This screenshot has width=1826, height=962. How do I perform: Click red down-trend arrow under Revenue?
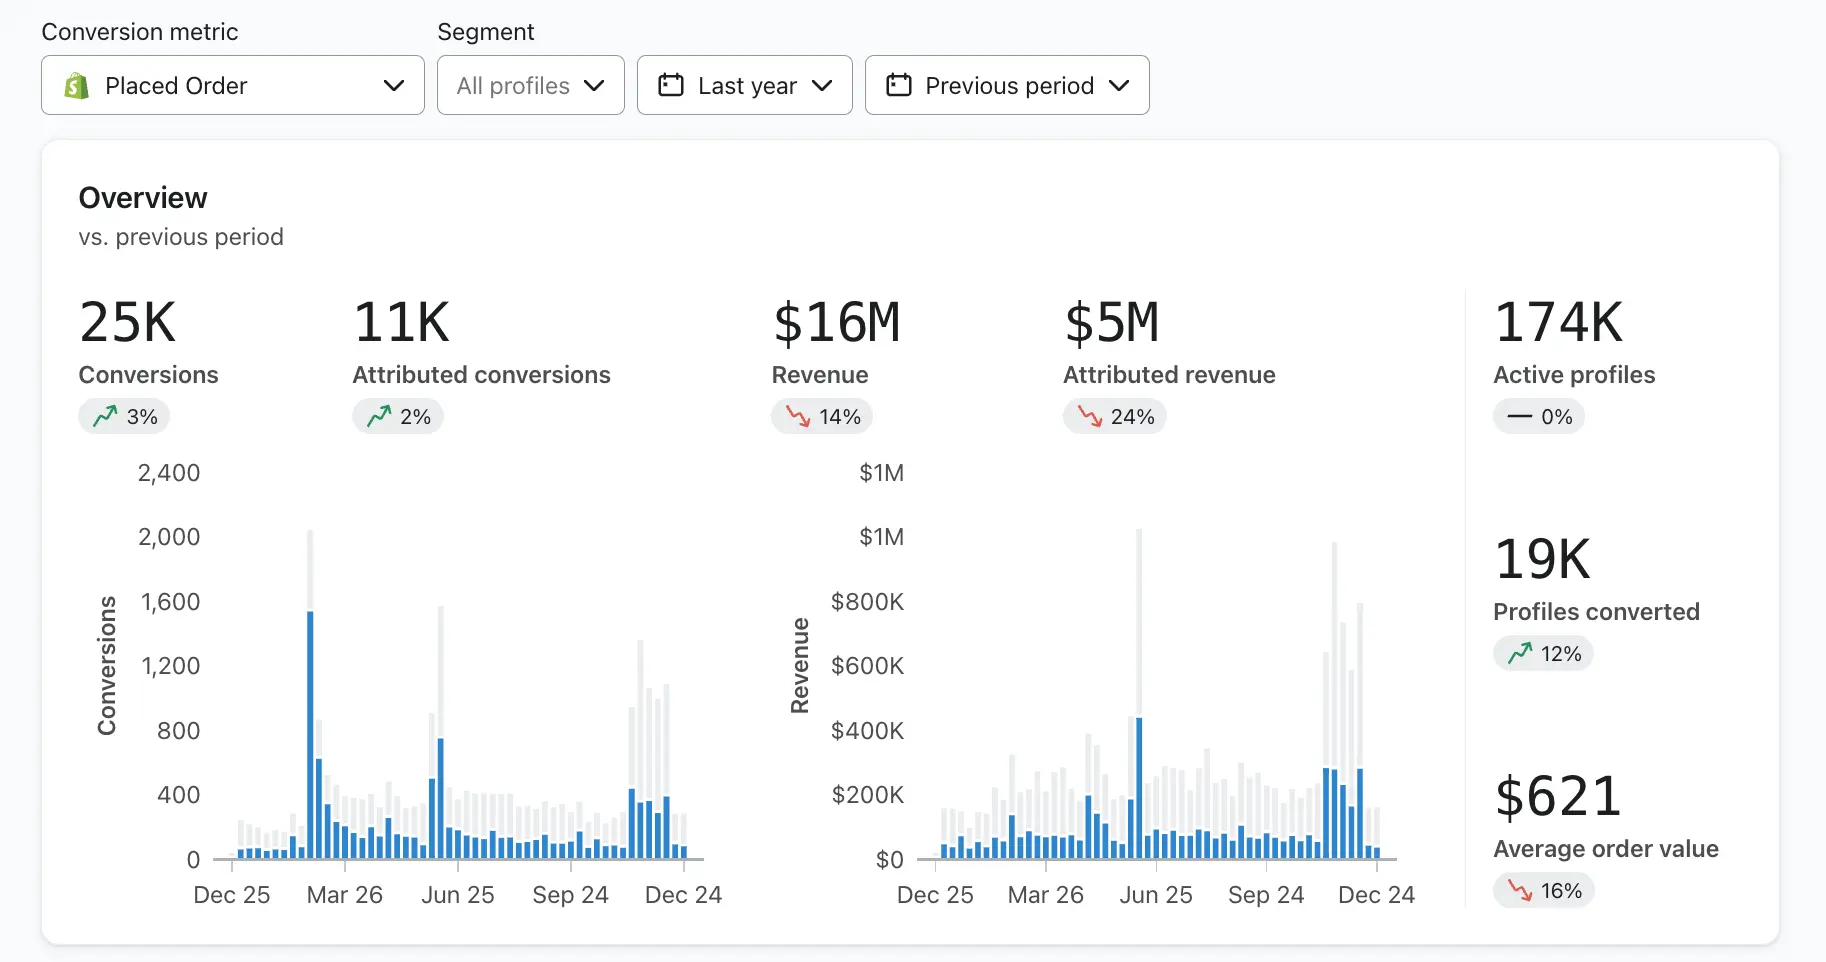pyautogui.click(x=798, y=416)
